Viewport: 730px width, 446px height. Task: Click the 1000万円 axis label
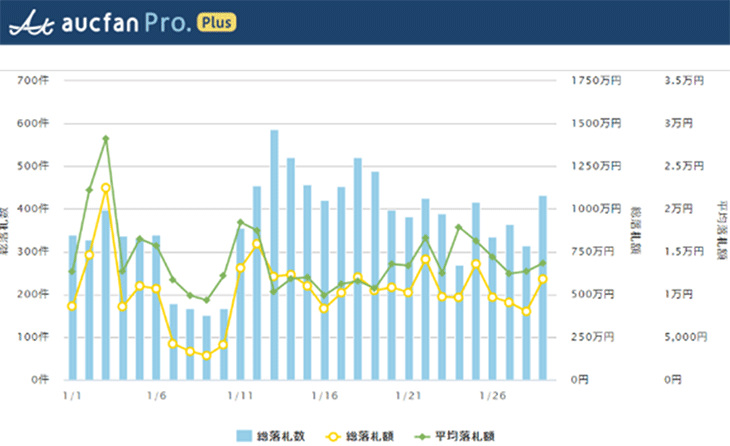click(x=596, y=209)
